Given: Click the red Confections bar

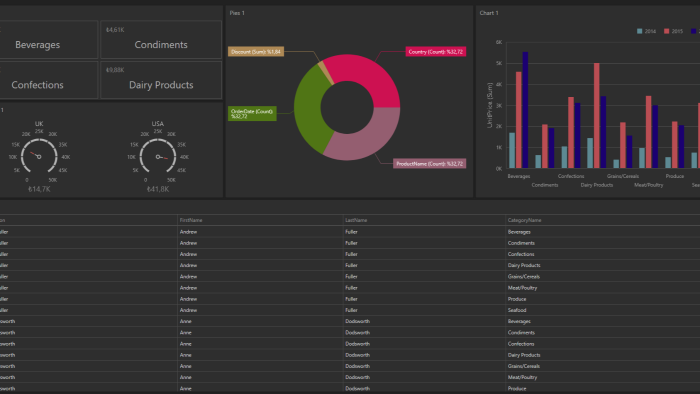Looking at the screenshot, I should pos(571,133).
